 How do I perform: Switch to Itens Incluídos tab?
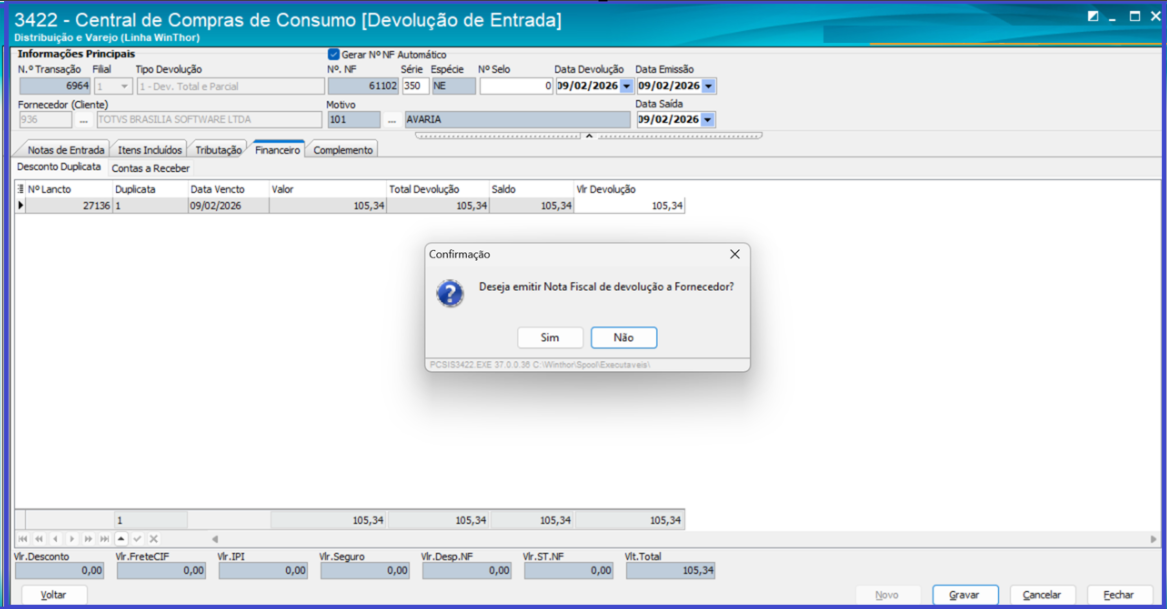coord(150,150)
